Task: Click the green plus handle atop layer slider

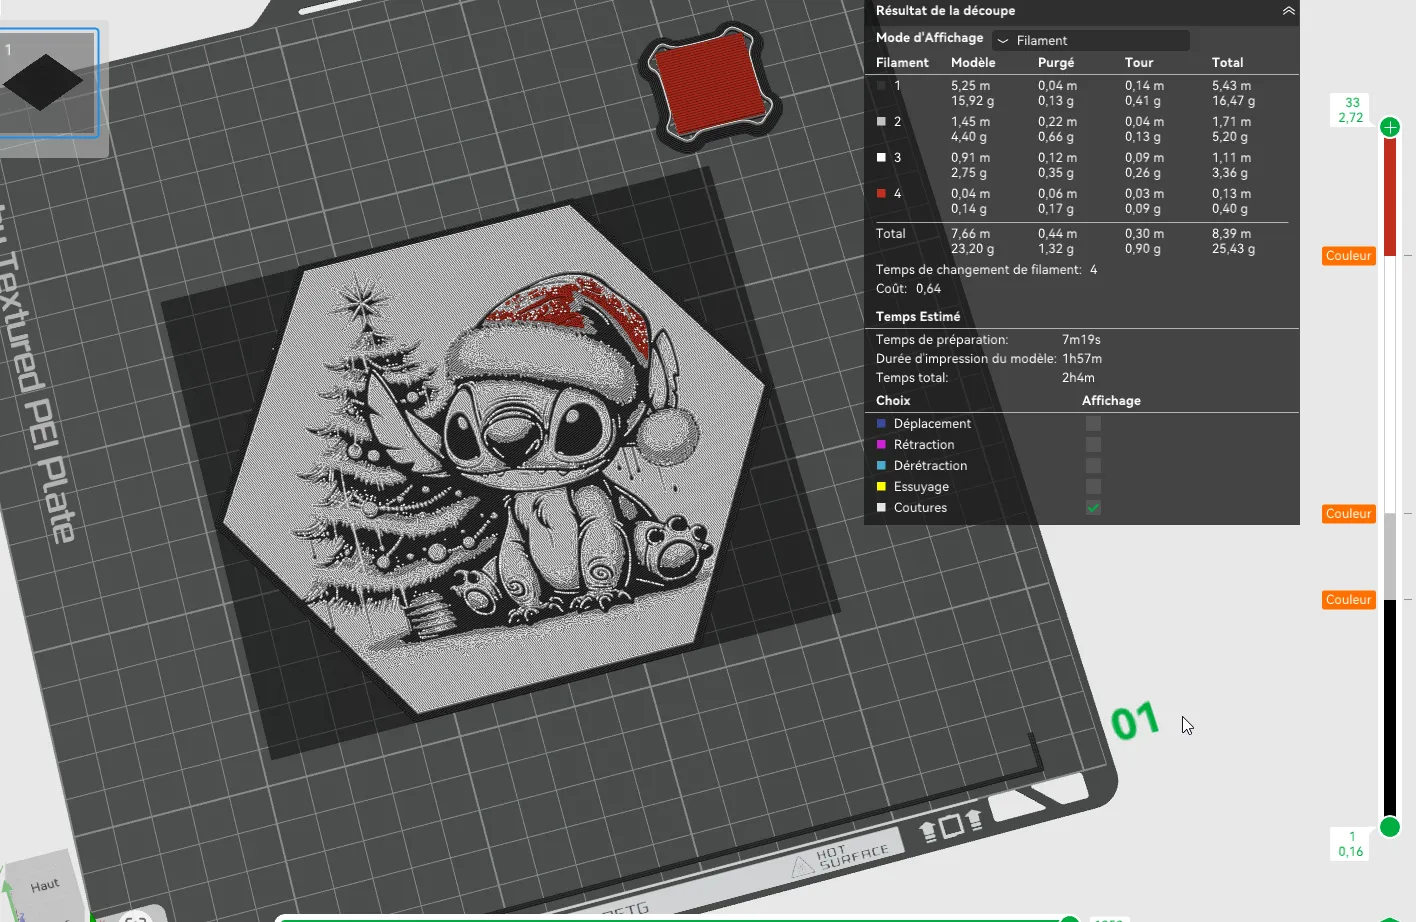Action: (x=1390, y=127)
